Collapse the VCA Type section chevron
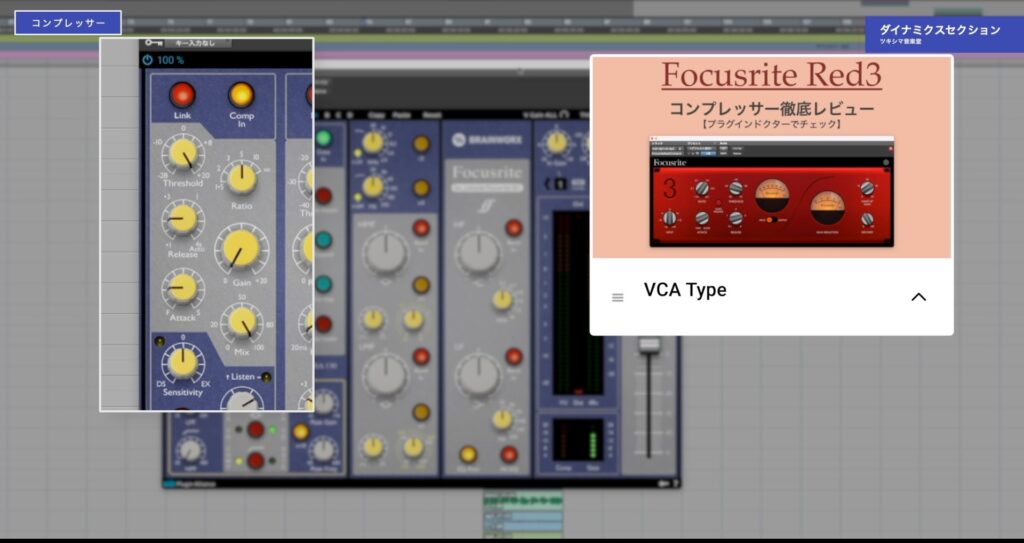The image size is (1024, 543). [918, 297]
